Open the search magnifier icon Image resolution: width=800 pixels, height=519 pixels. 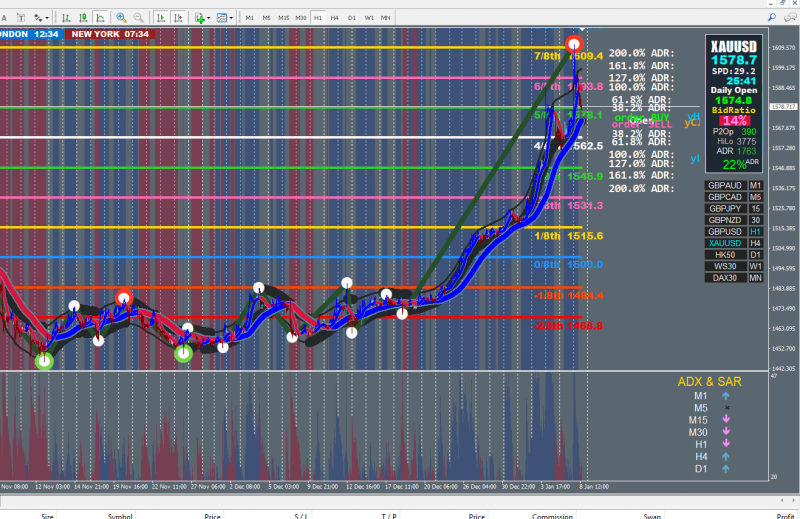click(x=772, y=17)
